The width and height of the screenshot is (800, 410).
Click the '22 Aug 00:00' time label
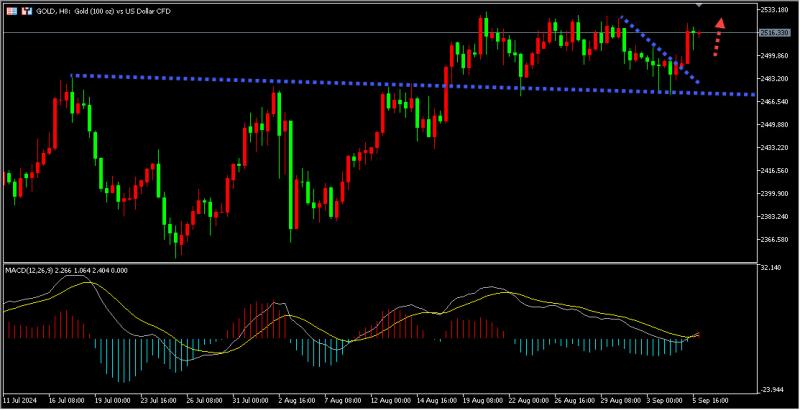click(530, 400)
